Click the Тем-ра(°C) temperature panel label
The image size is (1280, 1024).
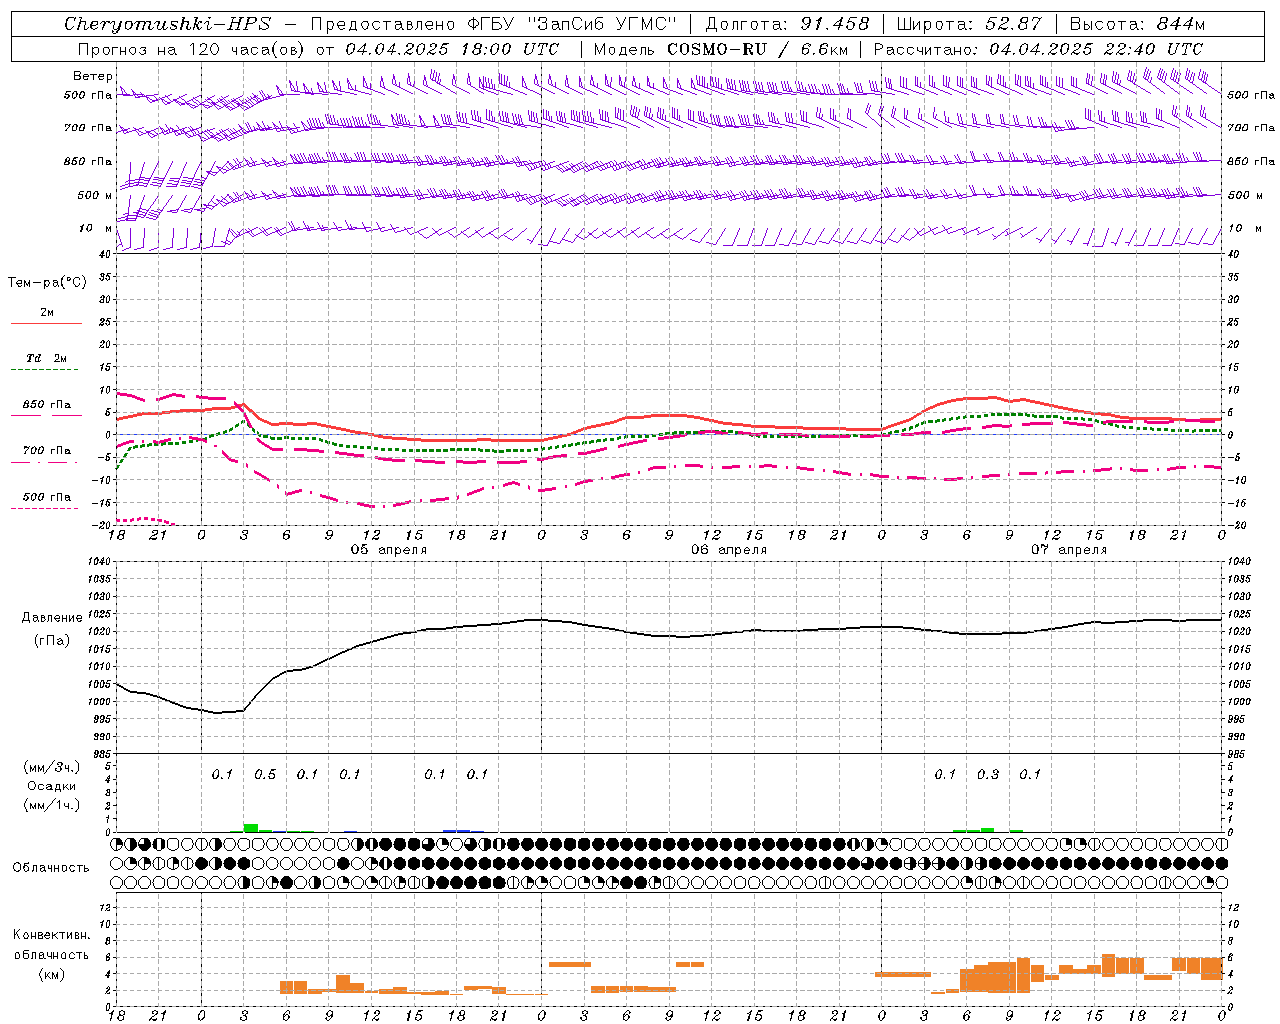coord(47,283)
